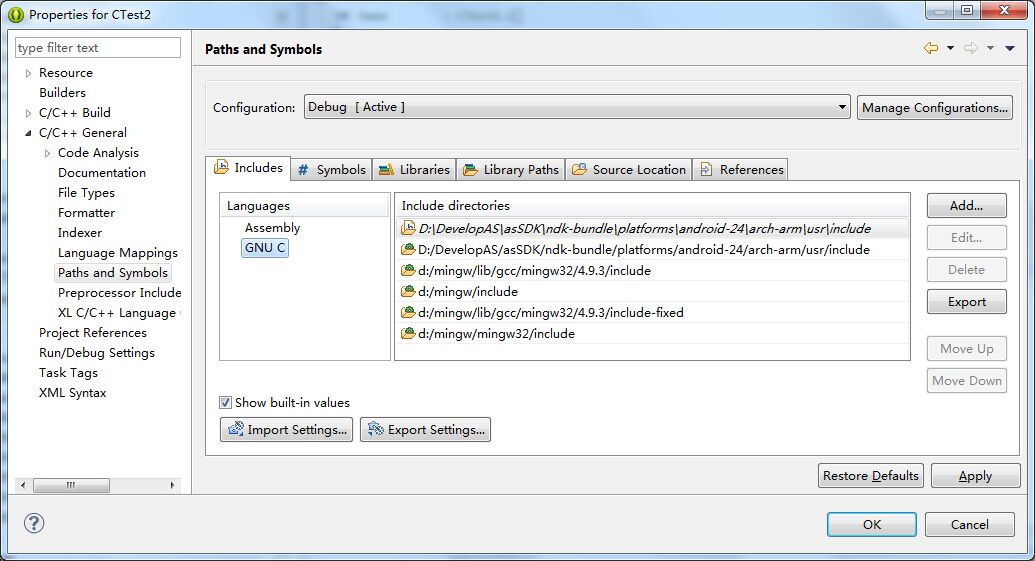The width and height of the screenshot is (1035, 561).
Task: Click the Export Settings button icon
Action: coord(376,429)
